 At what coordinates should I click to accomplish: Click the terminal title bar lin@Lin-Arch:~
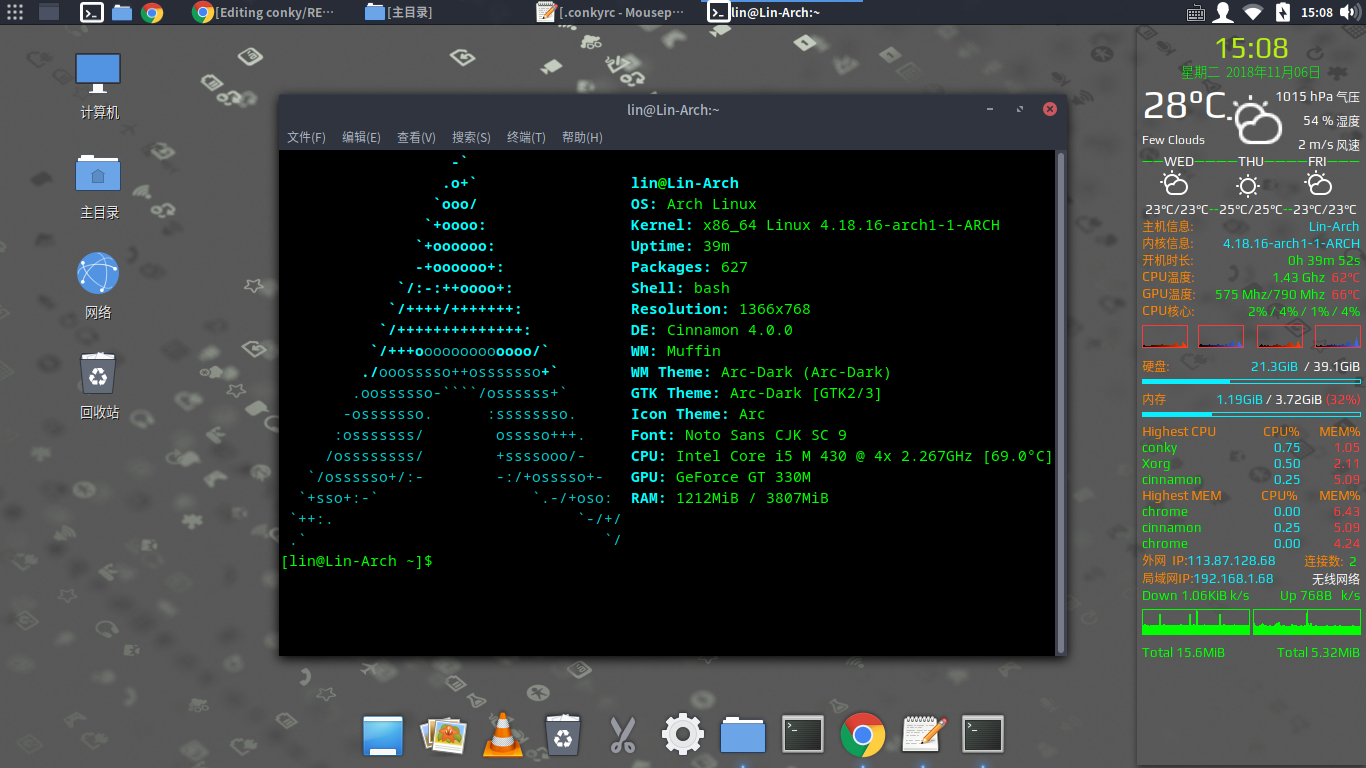pyautogui.click(x=672, y=109)
